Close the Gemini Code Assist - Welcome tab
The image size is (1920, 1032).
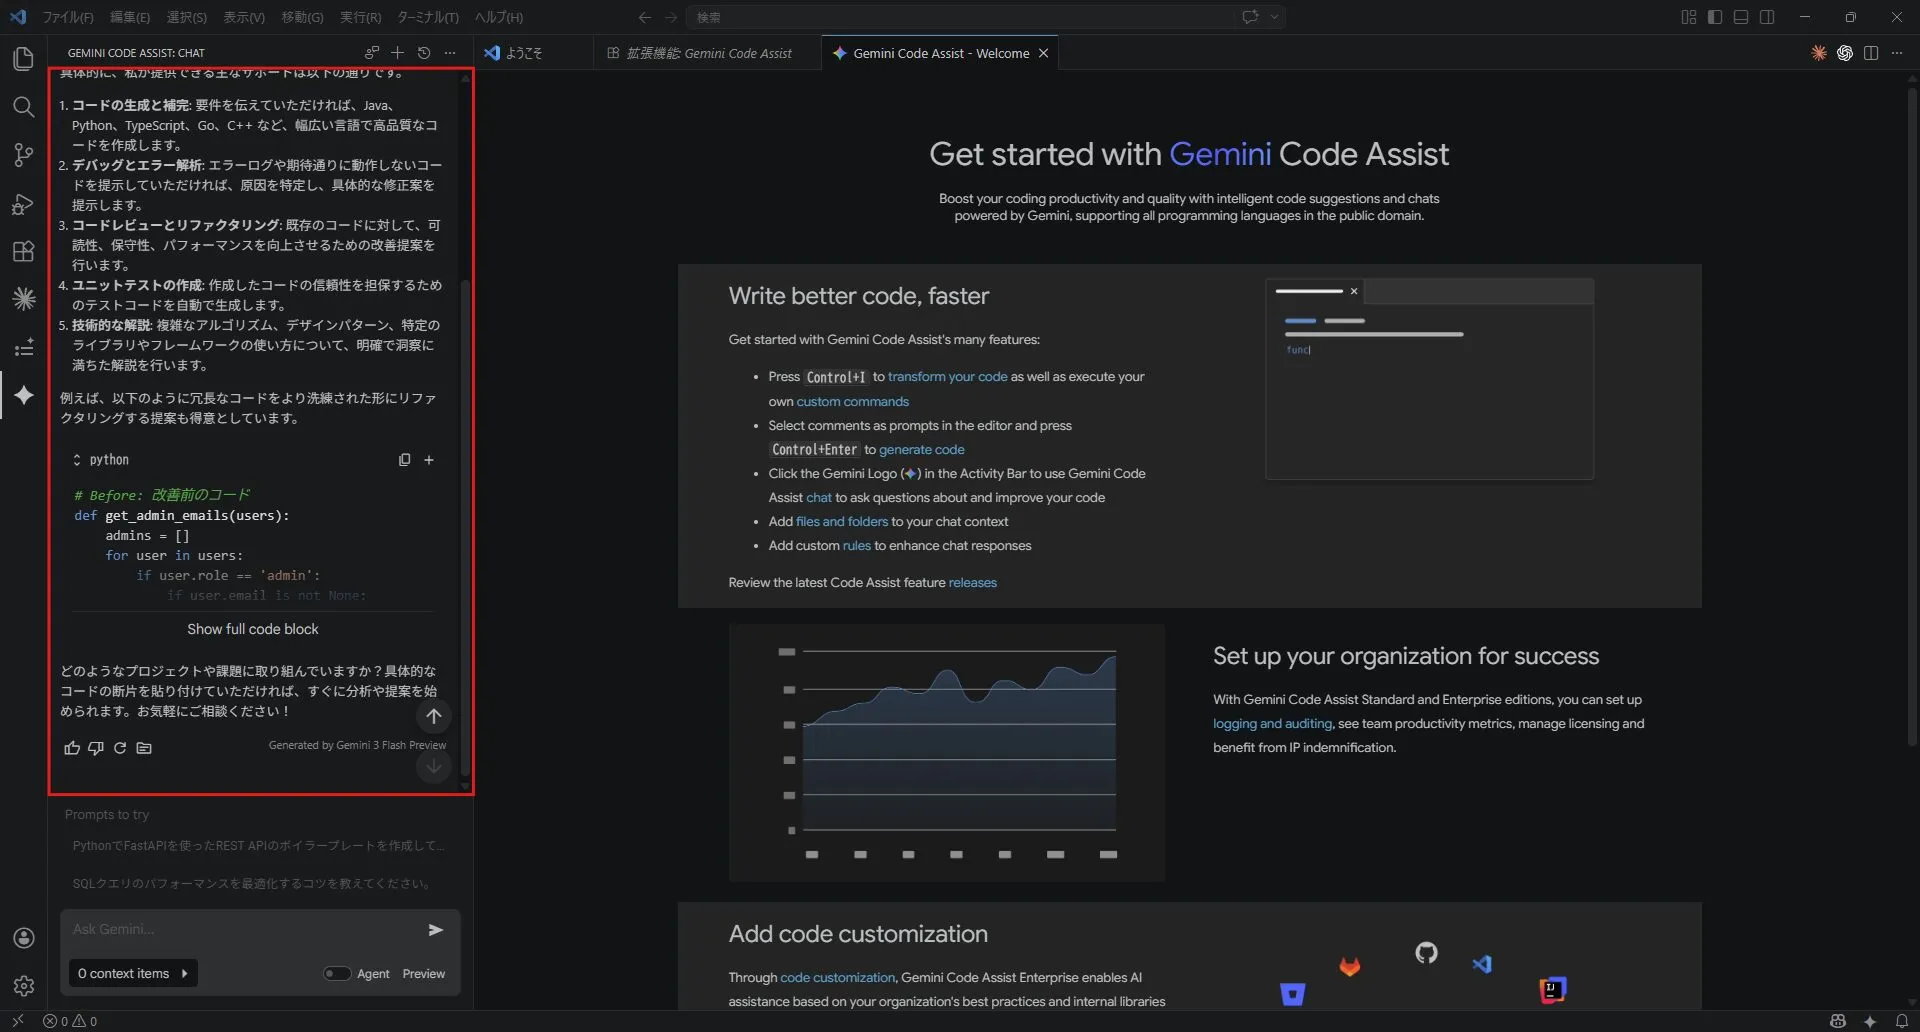[x=1043, y=53]
